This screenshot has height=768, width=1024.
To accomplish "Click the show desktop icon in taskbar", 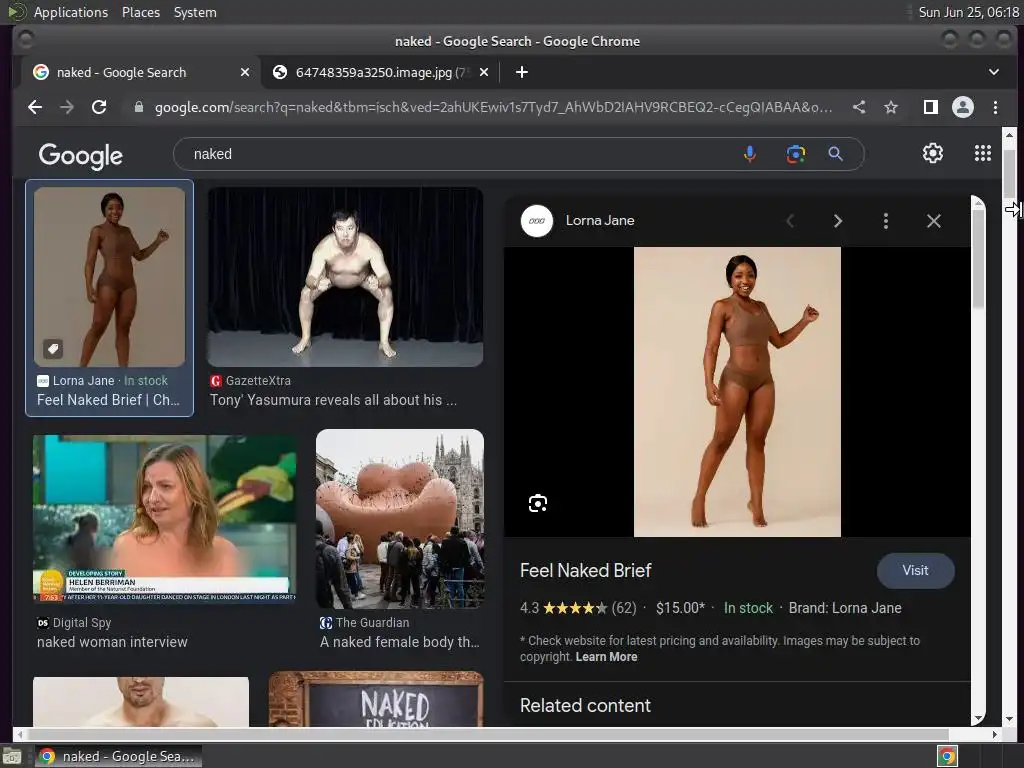I will 12,756.
